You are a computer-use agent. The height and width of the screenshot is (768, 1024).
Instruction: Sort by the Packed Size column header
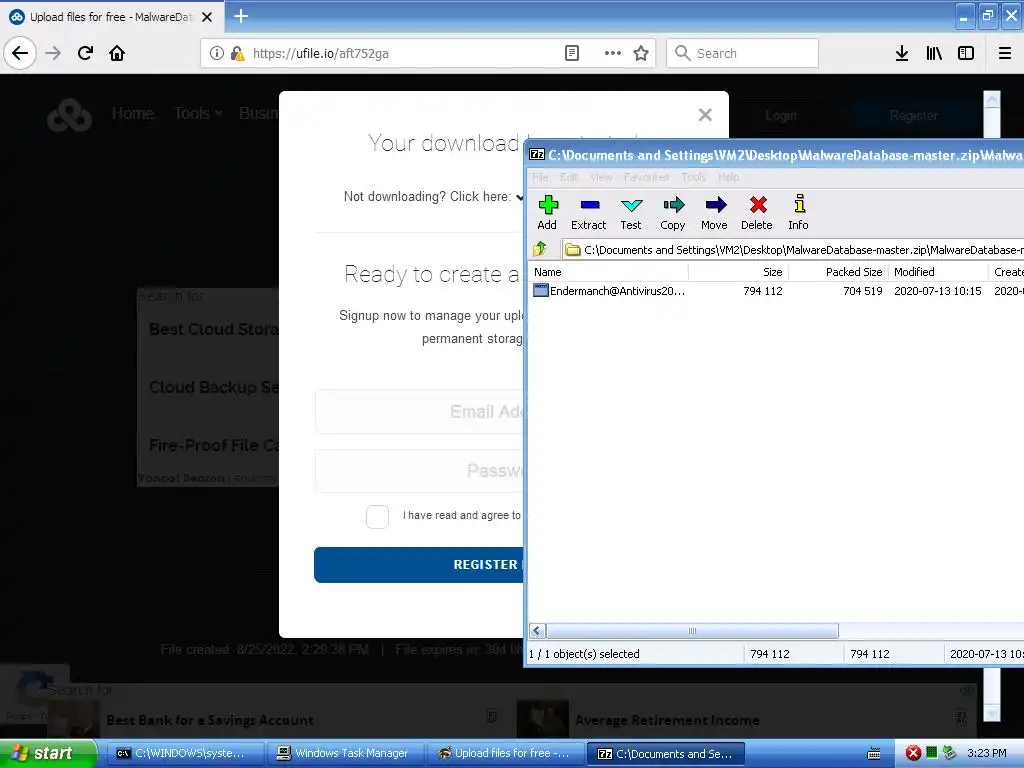838,272
